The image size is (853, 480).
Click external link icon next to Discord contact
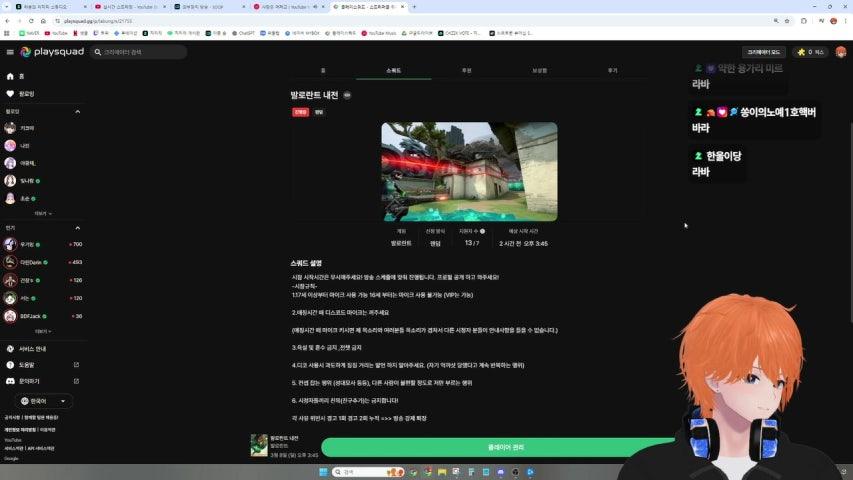pos(76,381)
